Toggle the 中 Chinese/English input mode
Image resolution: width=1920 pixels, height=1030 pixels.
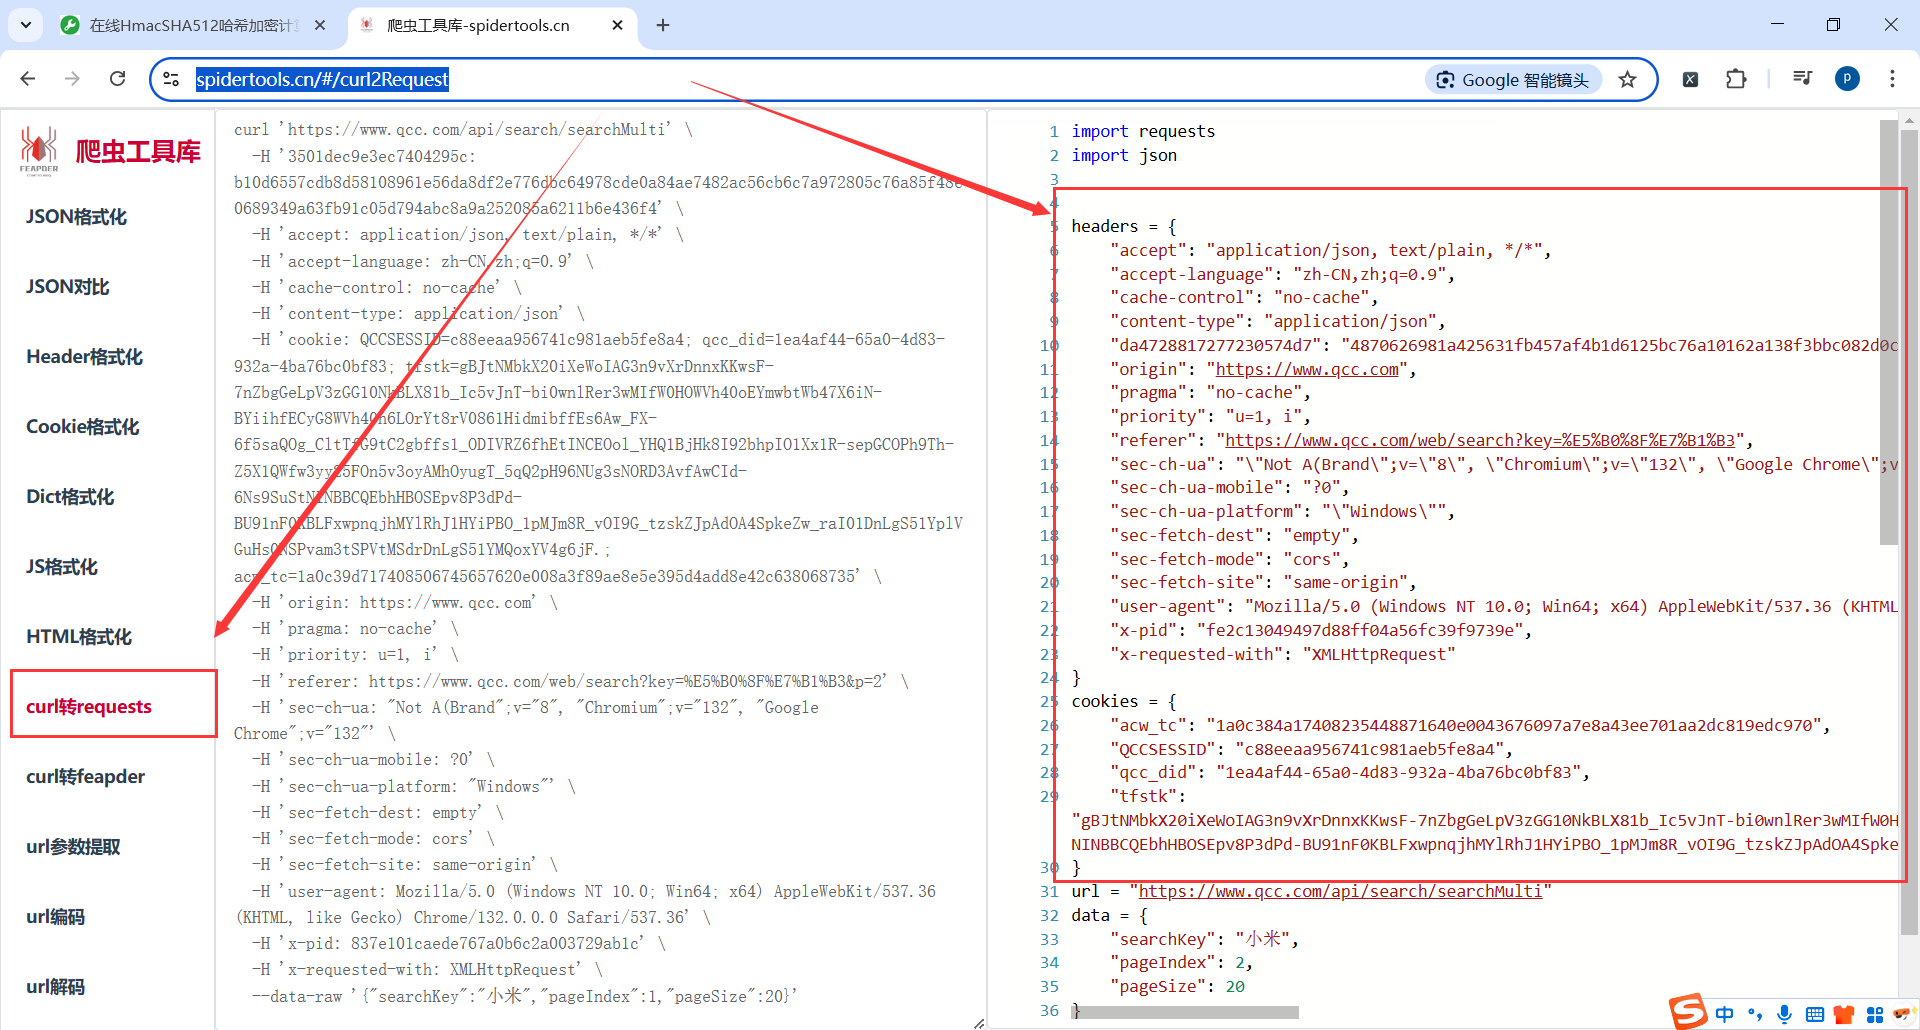point(1725,1015)
